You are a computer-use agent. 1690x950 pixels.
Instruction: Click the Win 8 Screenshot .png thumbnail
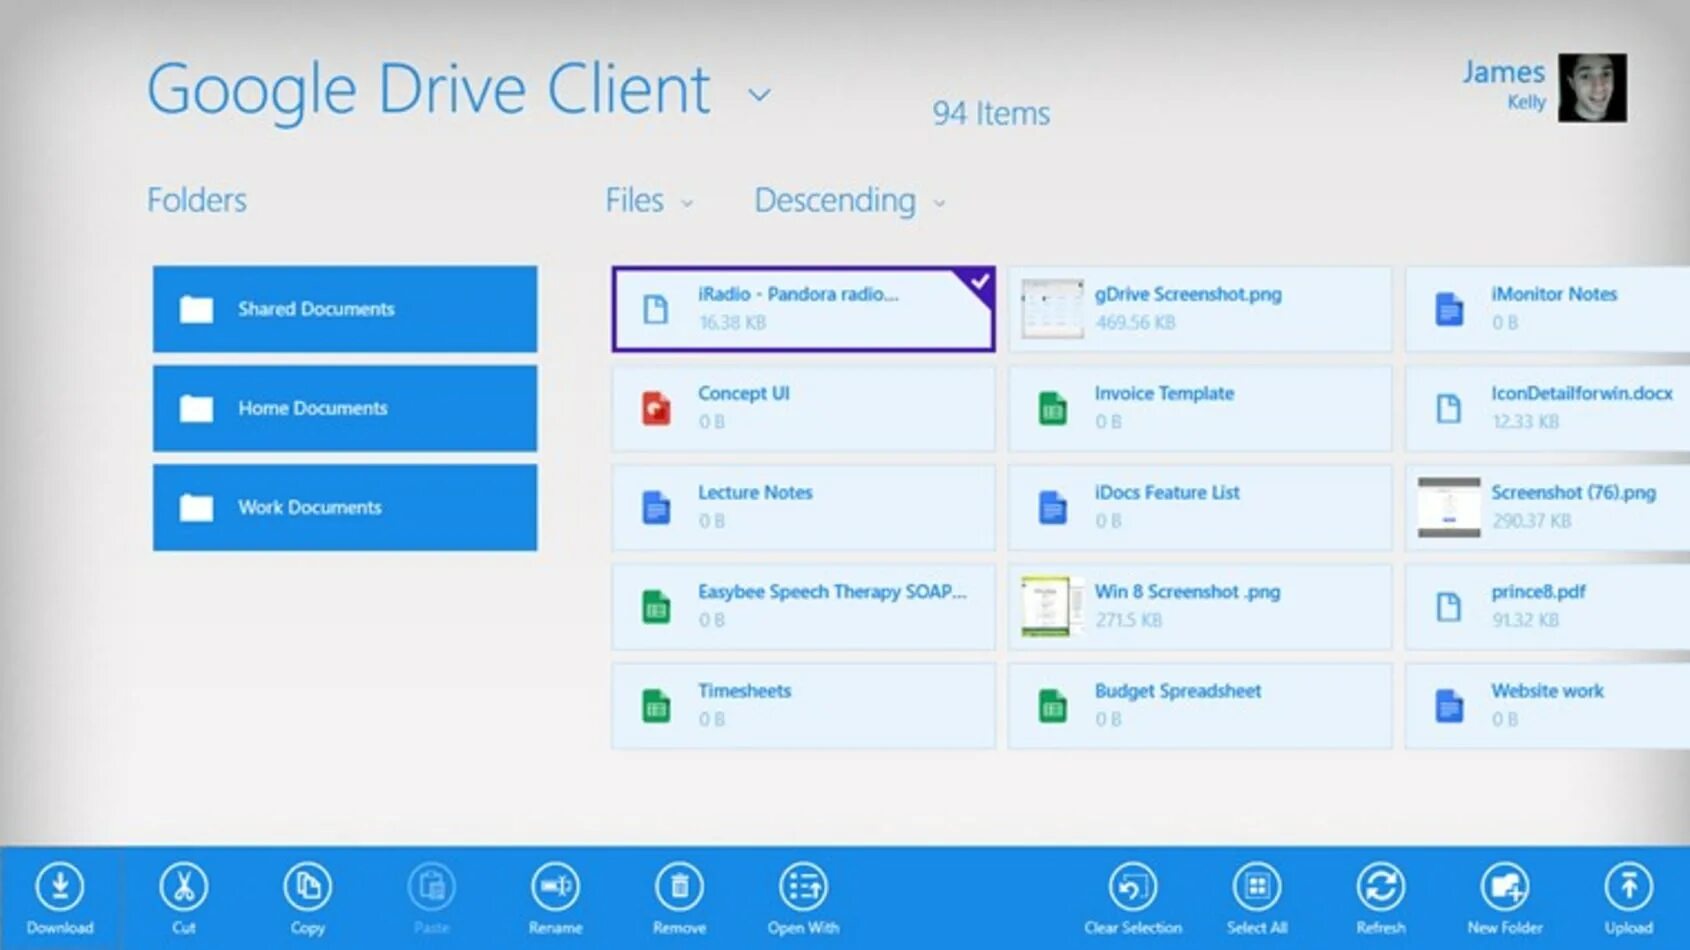(1052, 606)
